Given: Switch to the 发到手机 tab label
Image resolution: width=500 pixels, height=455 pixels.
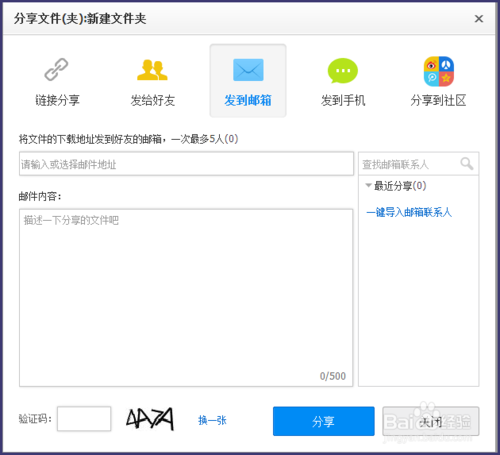Looking at the screenshot, I should click(343, 100).
